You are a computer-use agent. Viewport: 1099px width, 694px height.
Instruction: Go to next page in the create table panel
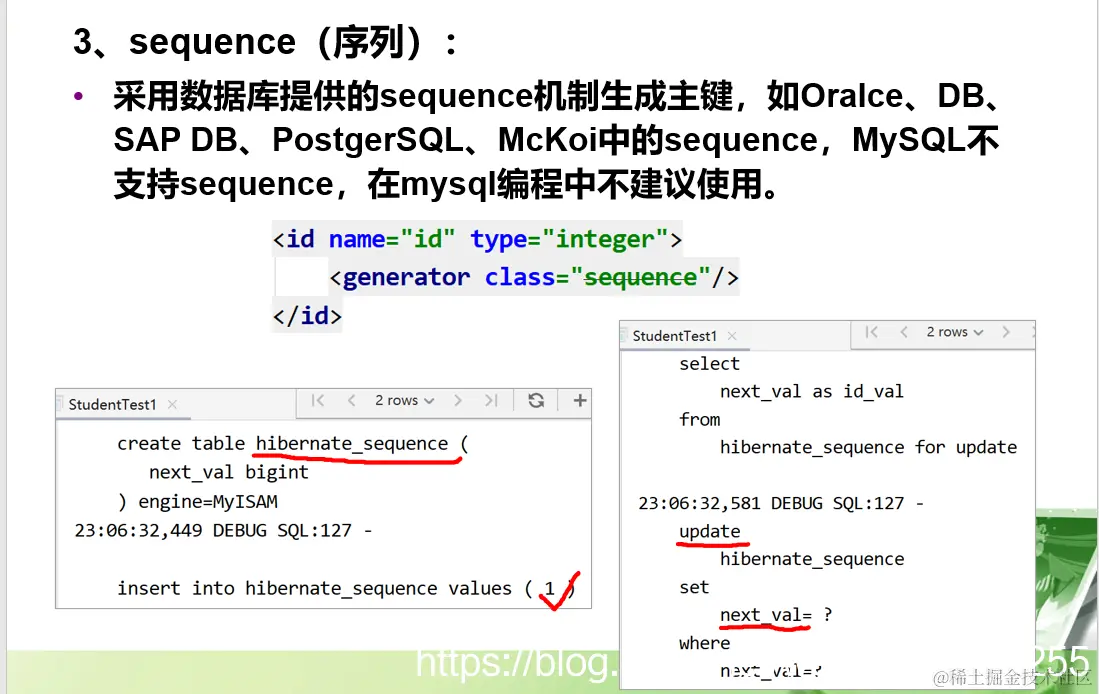click(x=458, y=400)
